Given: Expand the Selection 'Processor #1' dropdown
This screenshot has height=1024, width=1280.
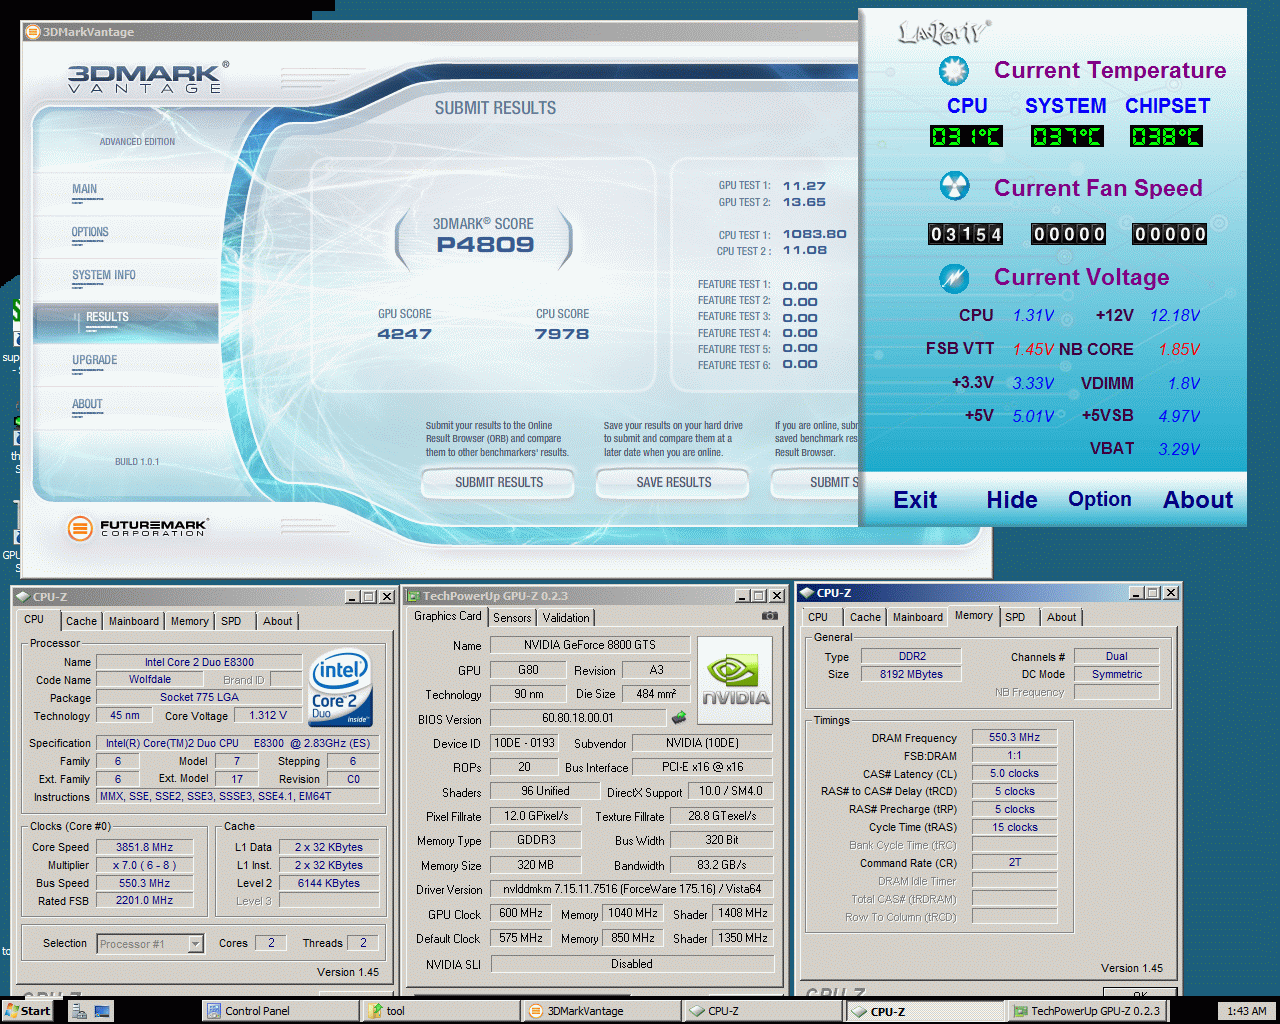Looking at the screenshot, I should tap(195, 944).
